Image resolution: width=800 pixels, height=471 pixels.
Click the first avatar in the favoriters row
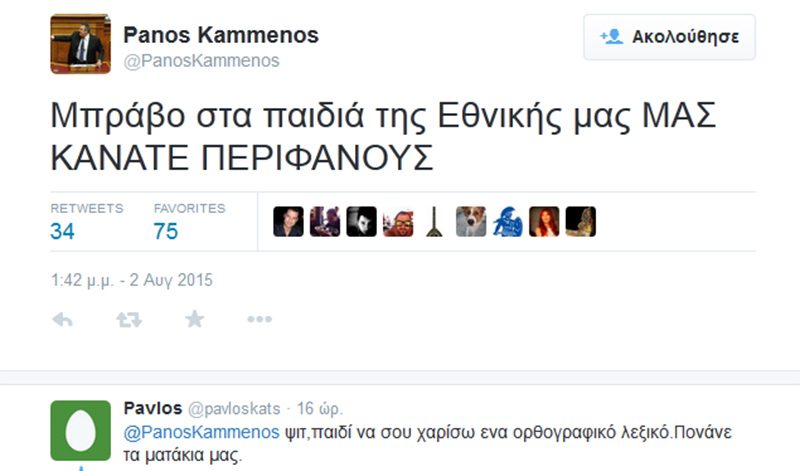(288, 221)
